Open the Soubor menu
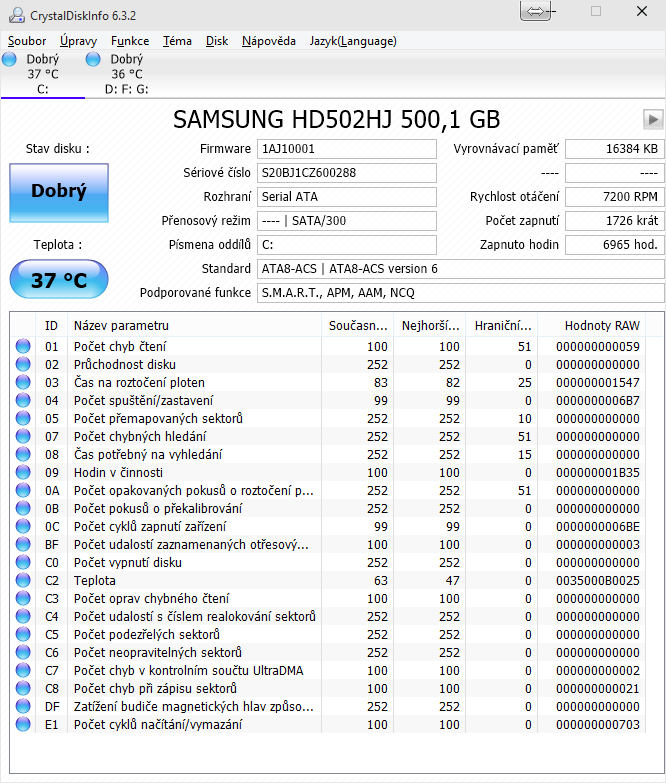The image size is (666, 783). pyautogui.click(x=27, y=41)
